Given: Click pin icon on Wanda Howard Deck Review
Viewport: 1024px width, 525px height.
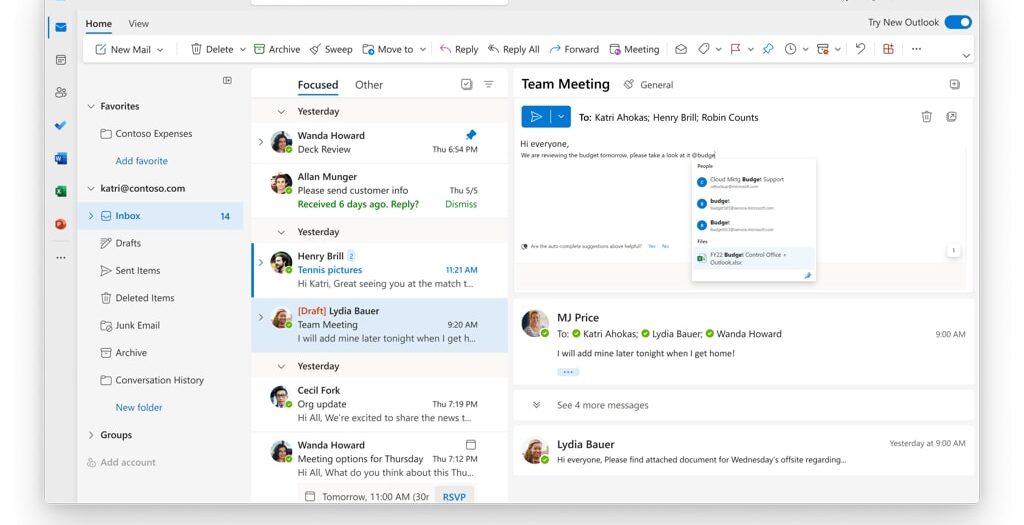Looking at the screenshot, I should (x=471, y=135).
